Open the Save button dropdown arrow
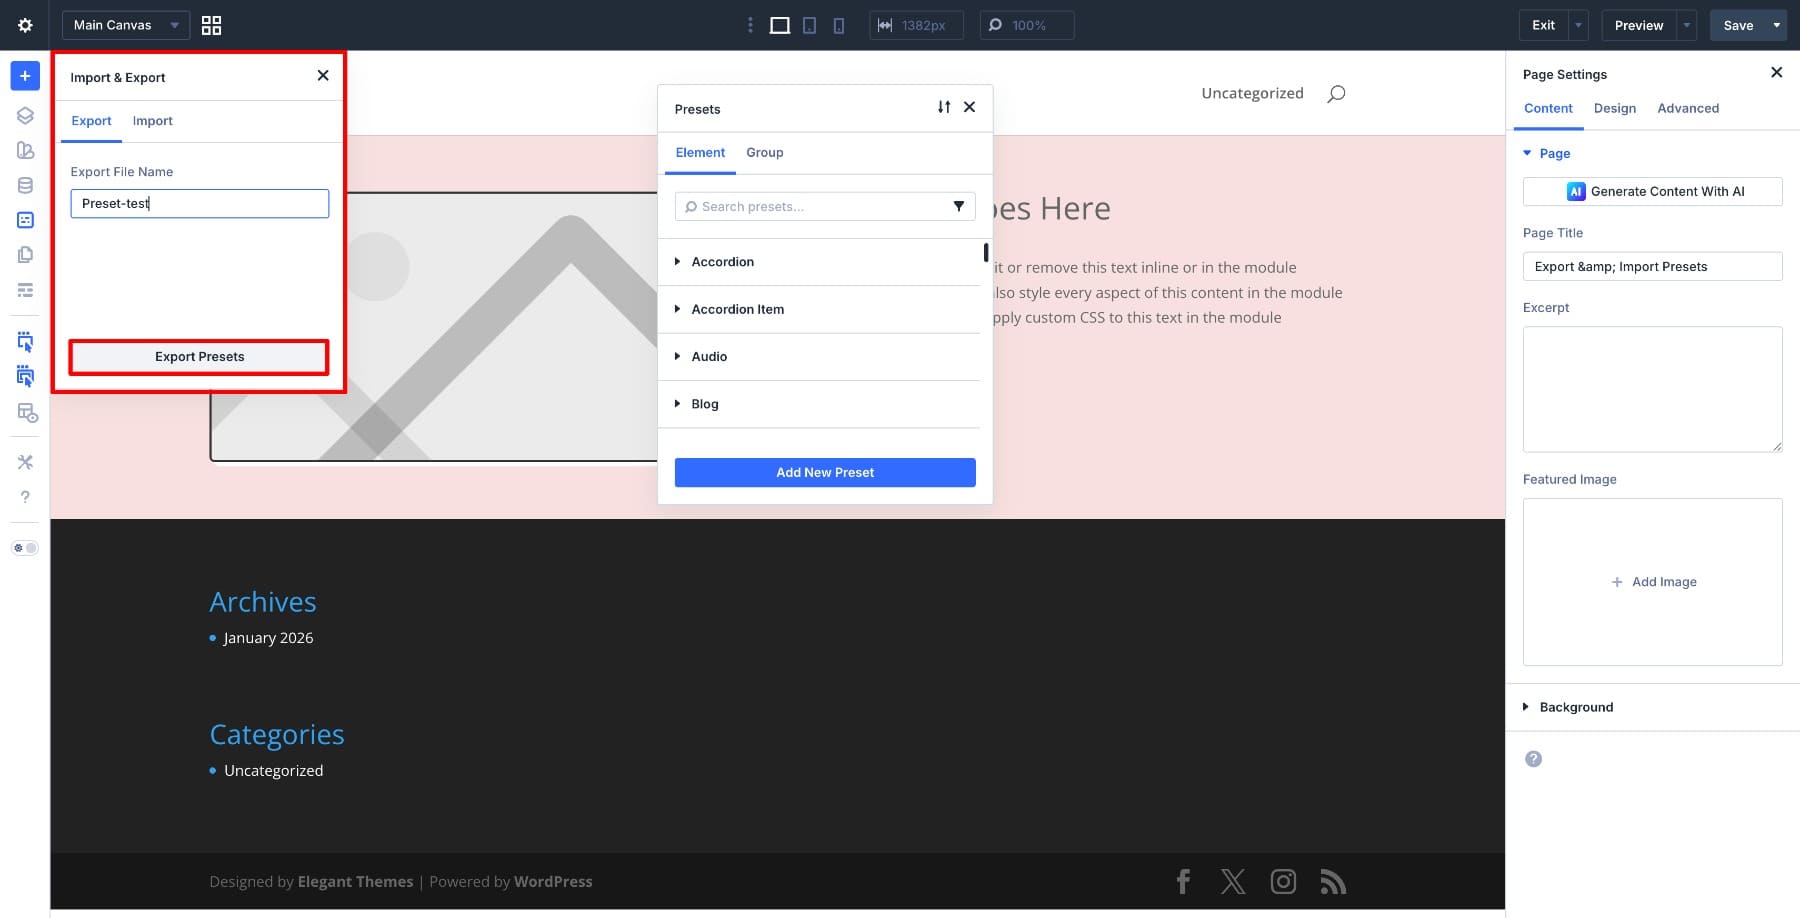 click(x=1776, y=25)
